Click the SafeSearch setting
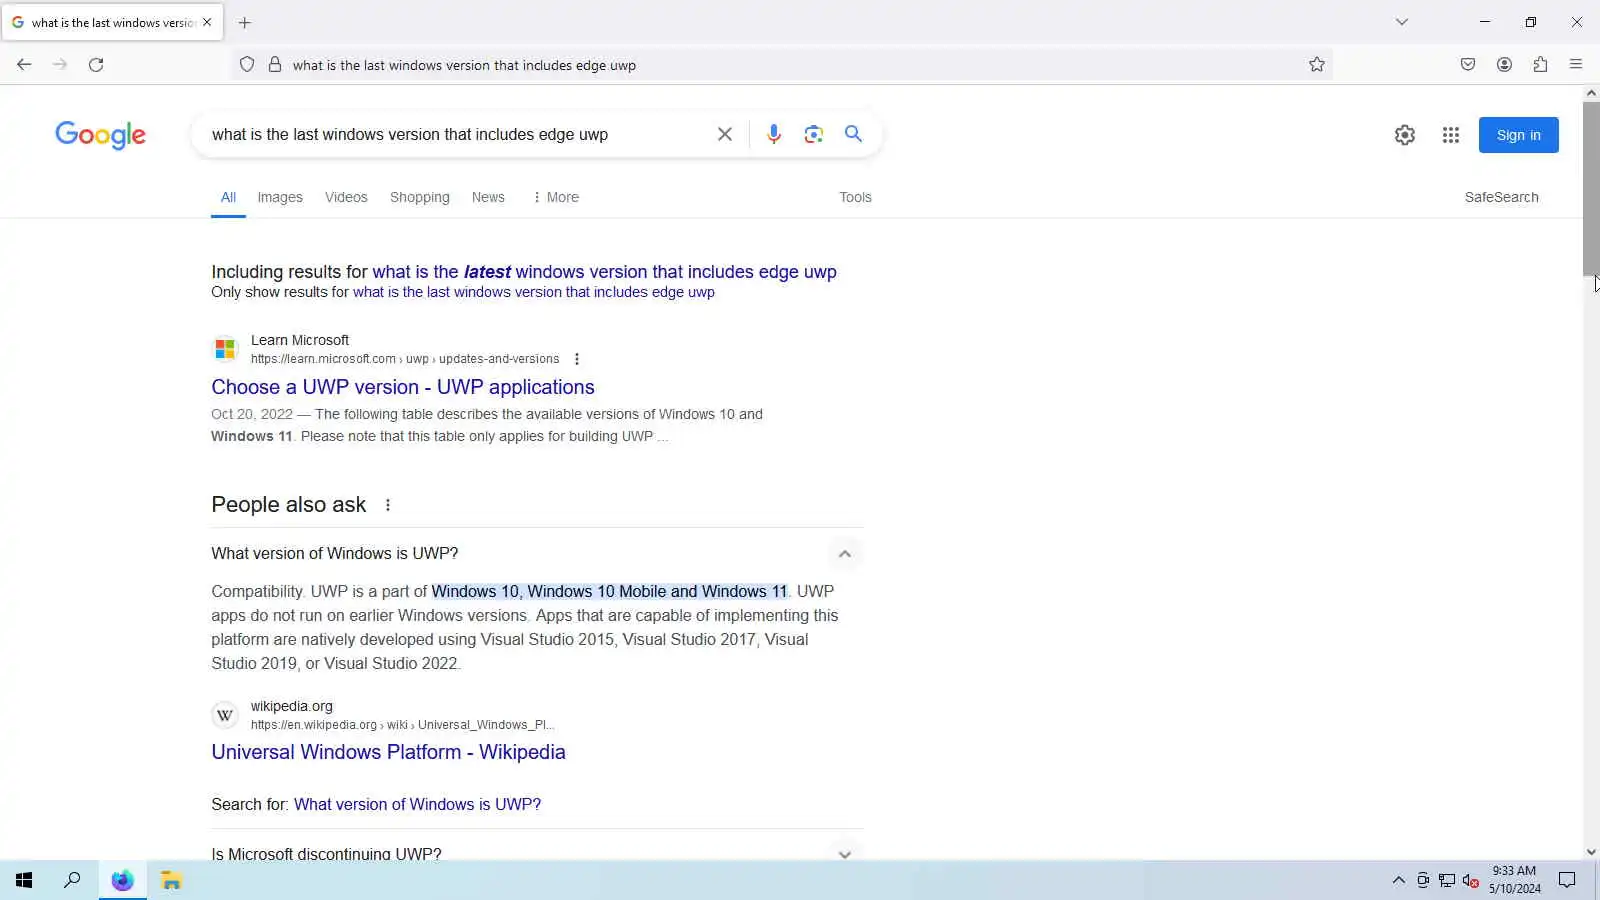The height and width of the screenshot is (900, 1600). (x=1501, y=197)
